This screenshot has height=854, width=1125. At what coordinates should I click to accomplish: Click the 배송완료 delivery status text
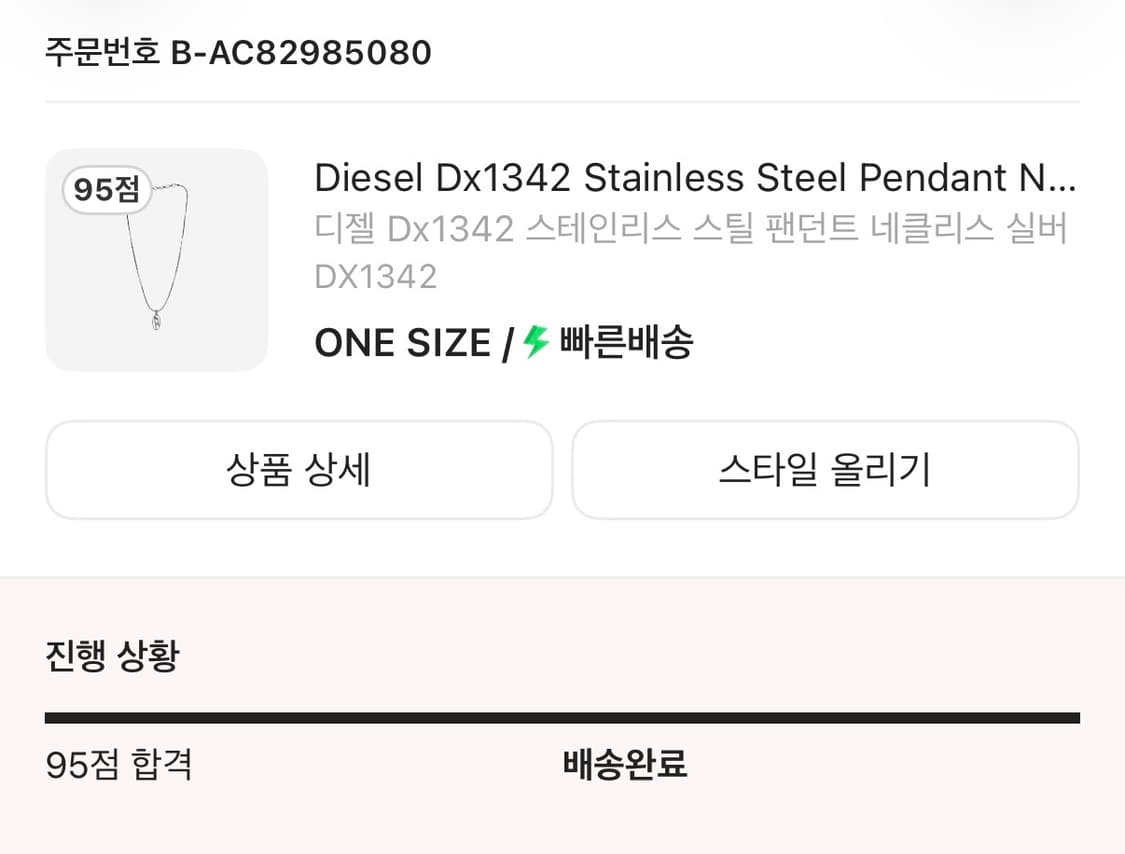(627, 766)
